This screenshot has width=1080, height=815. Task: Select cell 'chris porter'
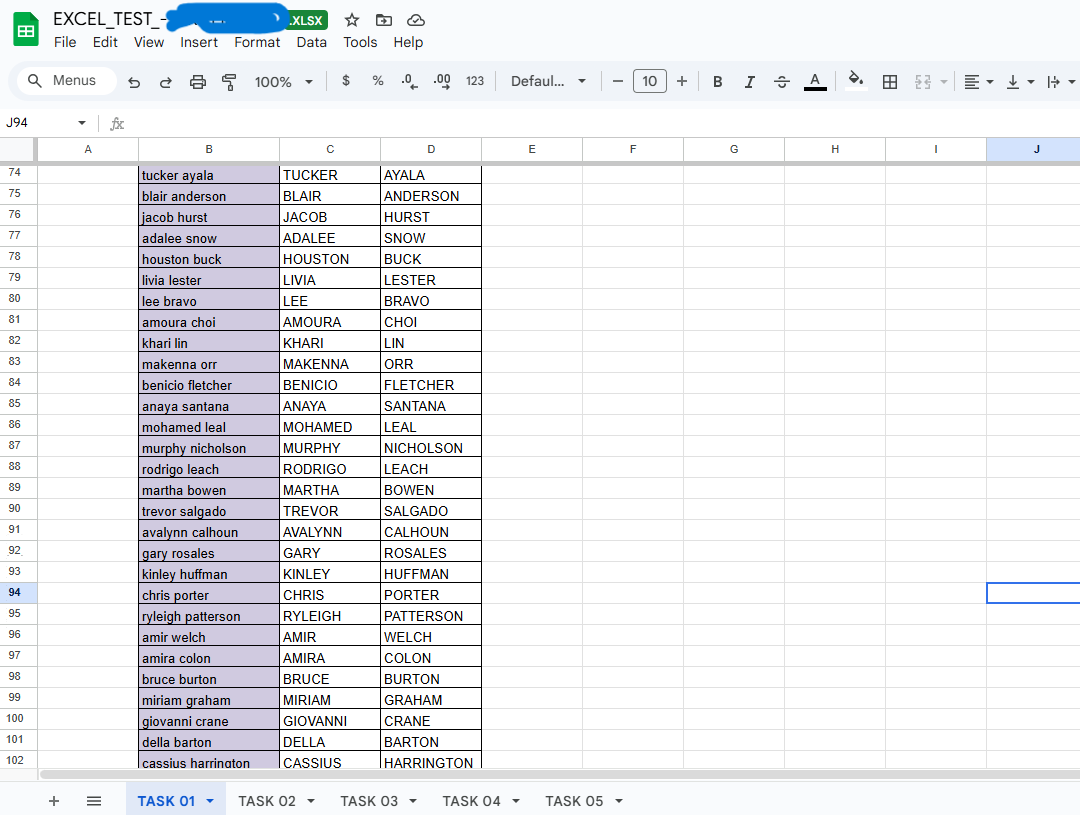[x=209, y=595]
